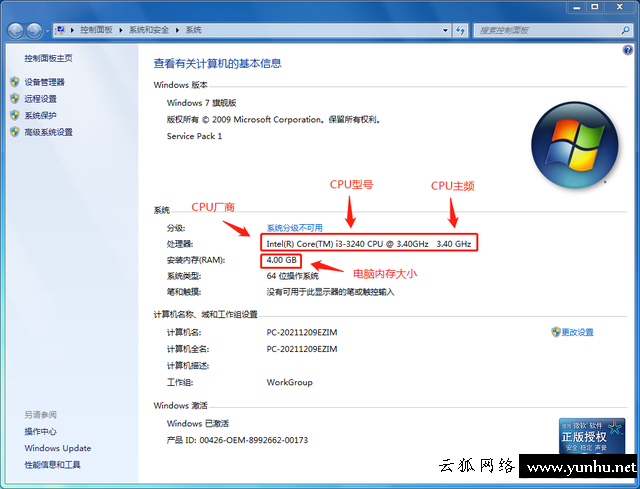Select the installed memory value 4.00 GB

pyautogui.click(x=282, y=260)
